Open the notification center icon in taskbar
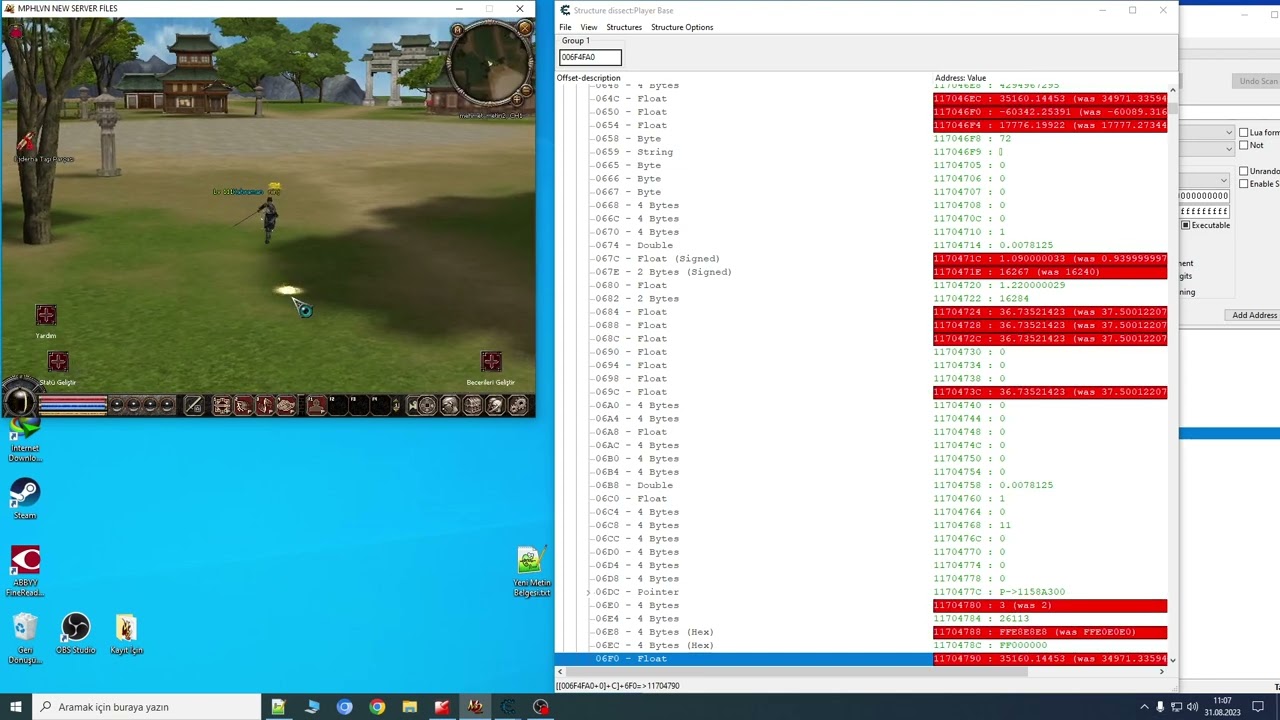The width and height of the screenshot is (1280, 720). [x=1258, y=707]
